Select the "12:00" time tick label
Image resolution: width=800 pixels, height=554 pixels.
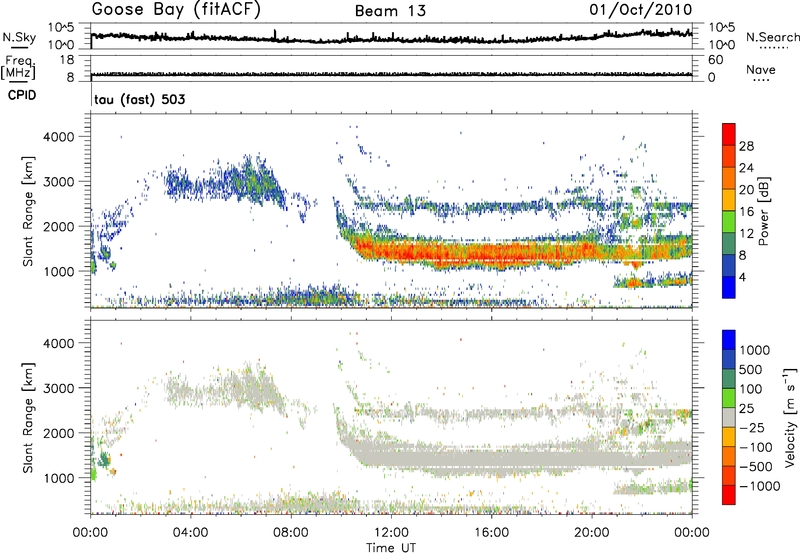(391, 533)
